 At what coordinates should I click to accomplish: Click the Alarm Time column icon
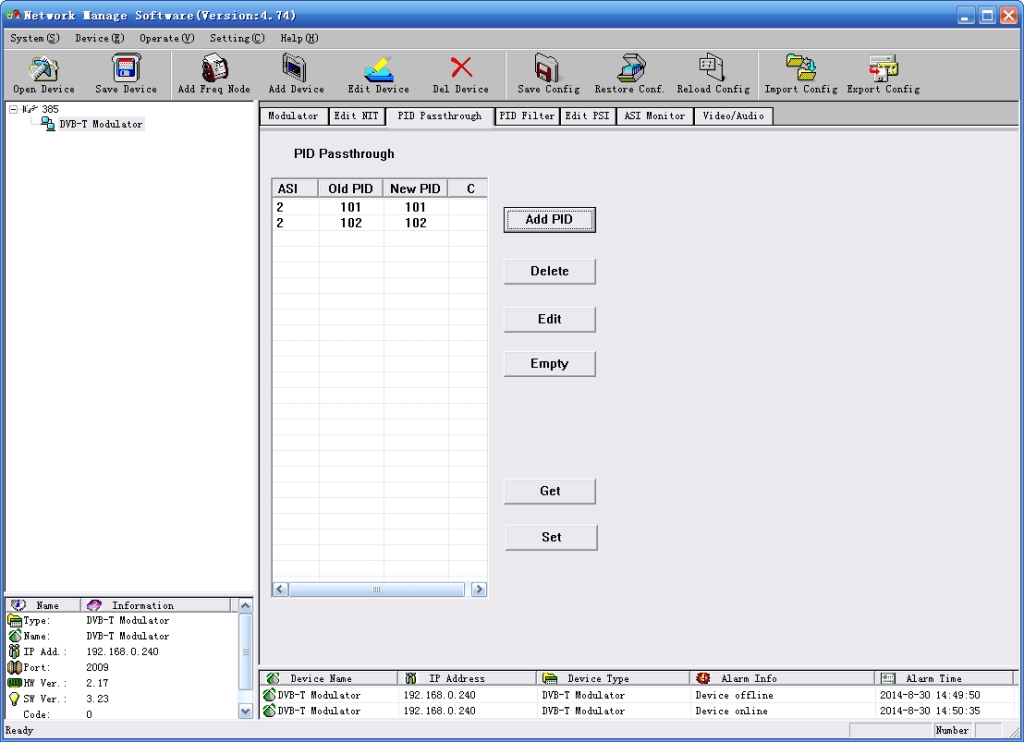click(x=888, y=679)
